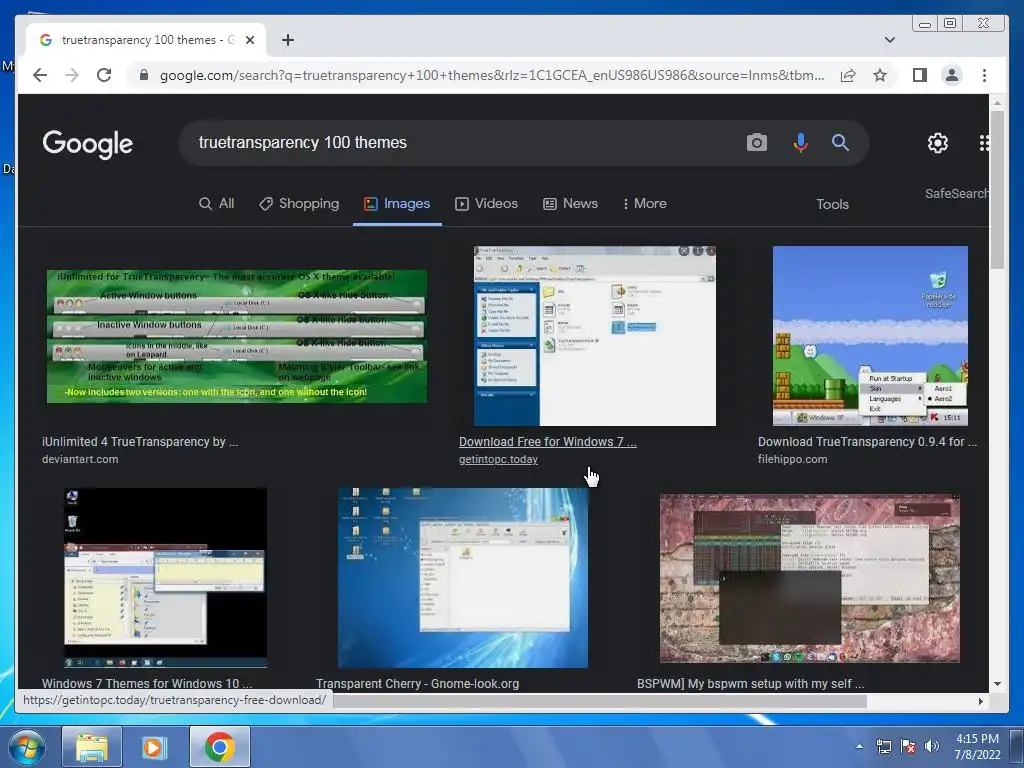Open 'BSPWM] My bspwm setup' link

[750, 684]
